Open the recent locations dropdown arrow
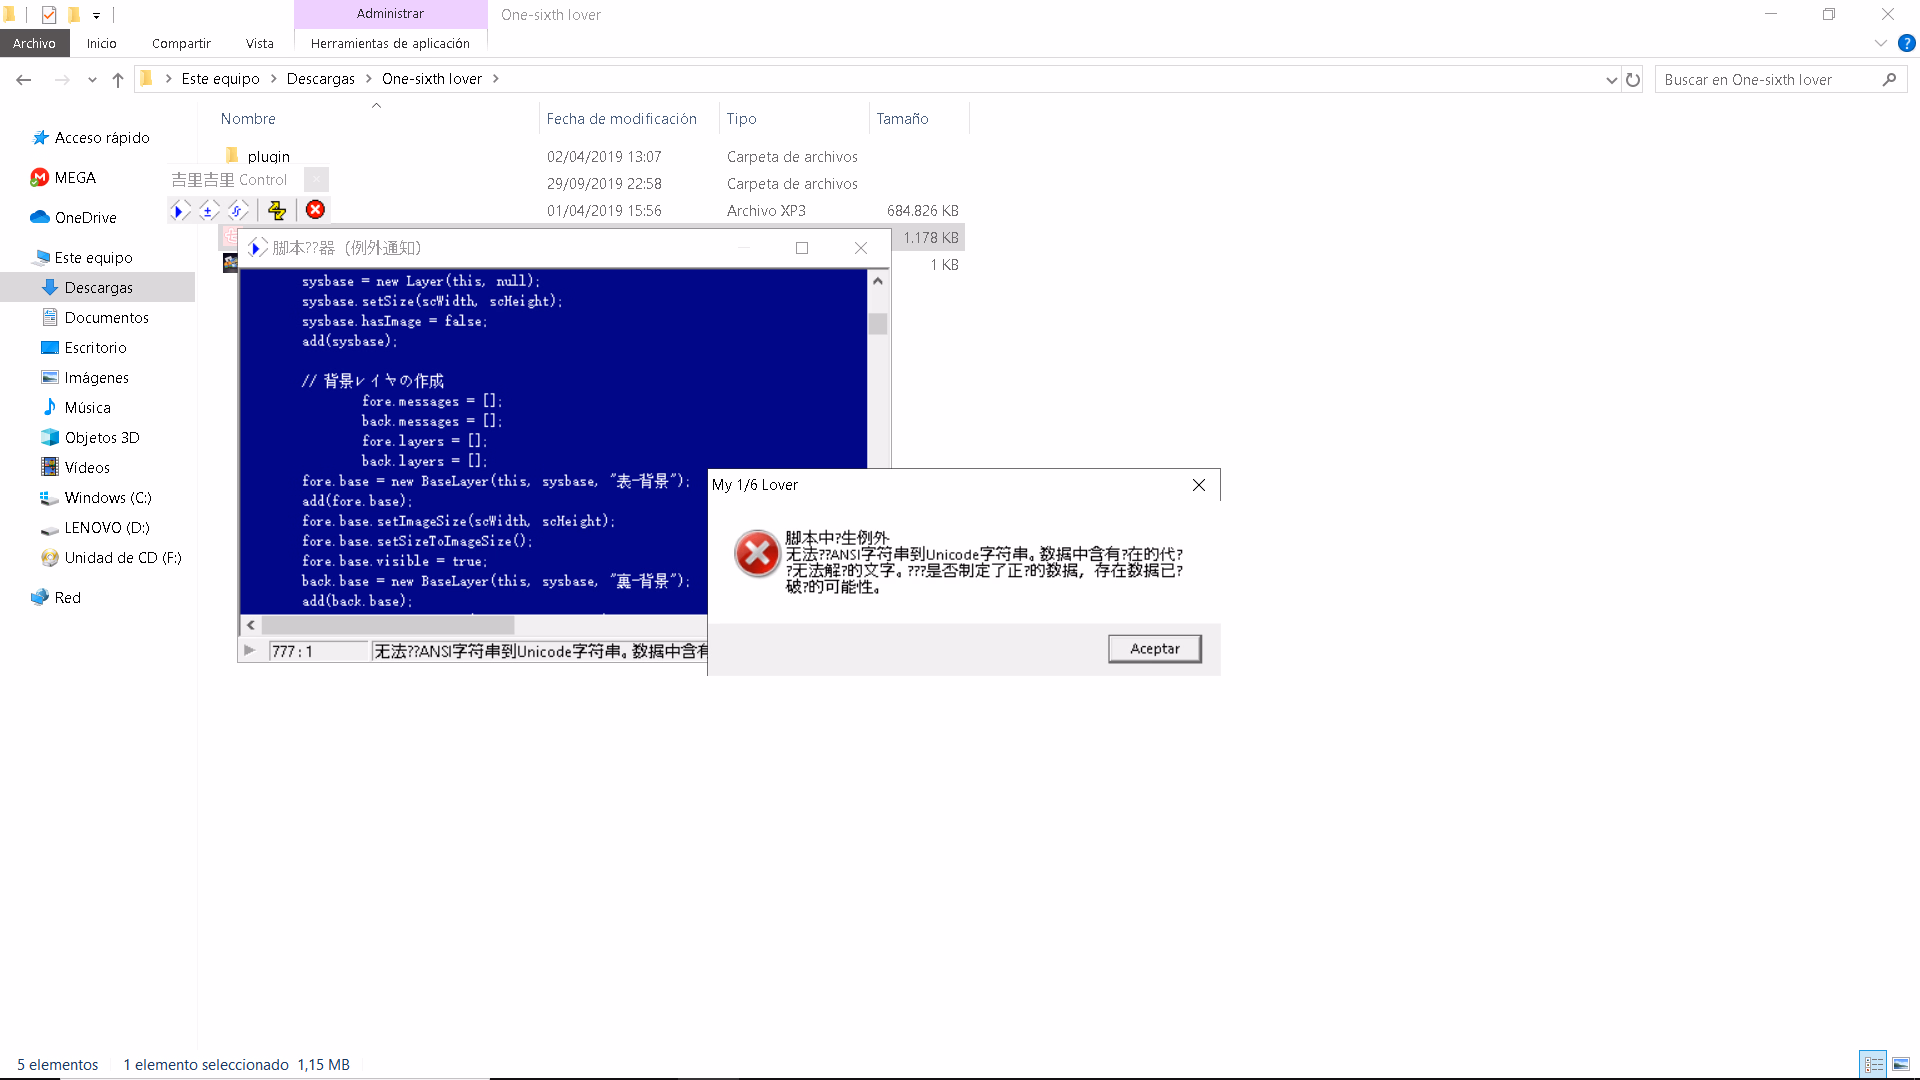The image size is (1920, 1080). tap(92, 79)
